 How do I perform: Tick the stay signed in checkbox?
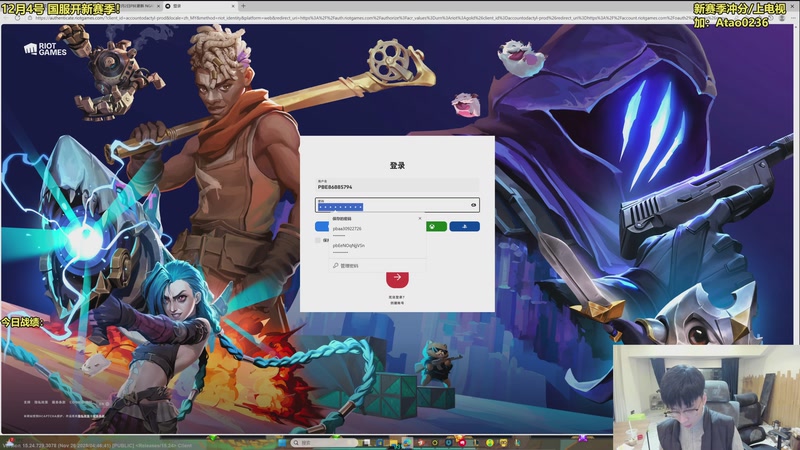(318, 240)
